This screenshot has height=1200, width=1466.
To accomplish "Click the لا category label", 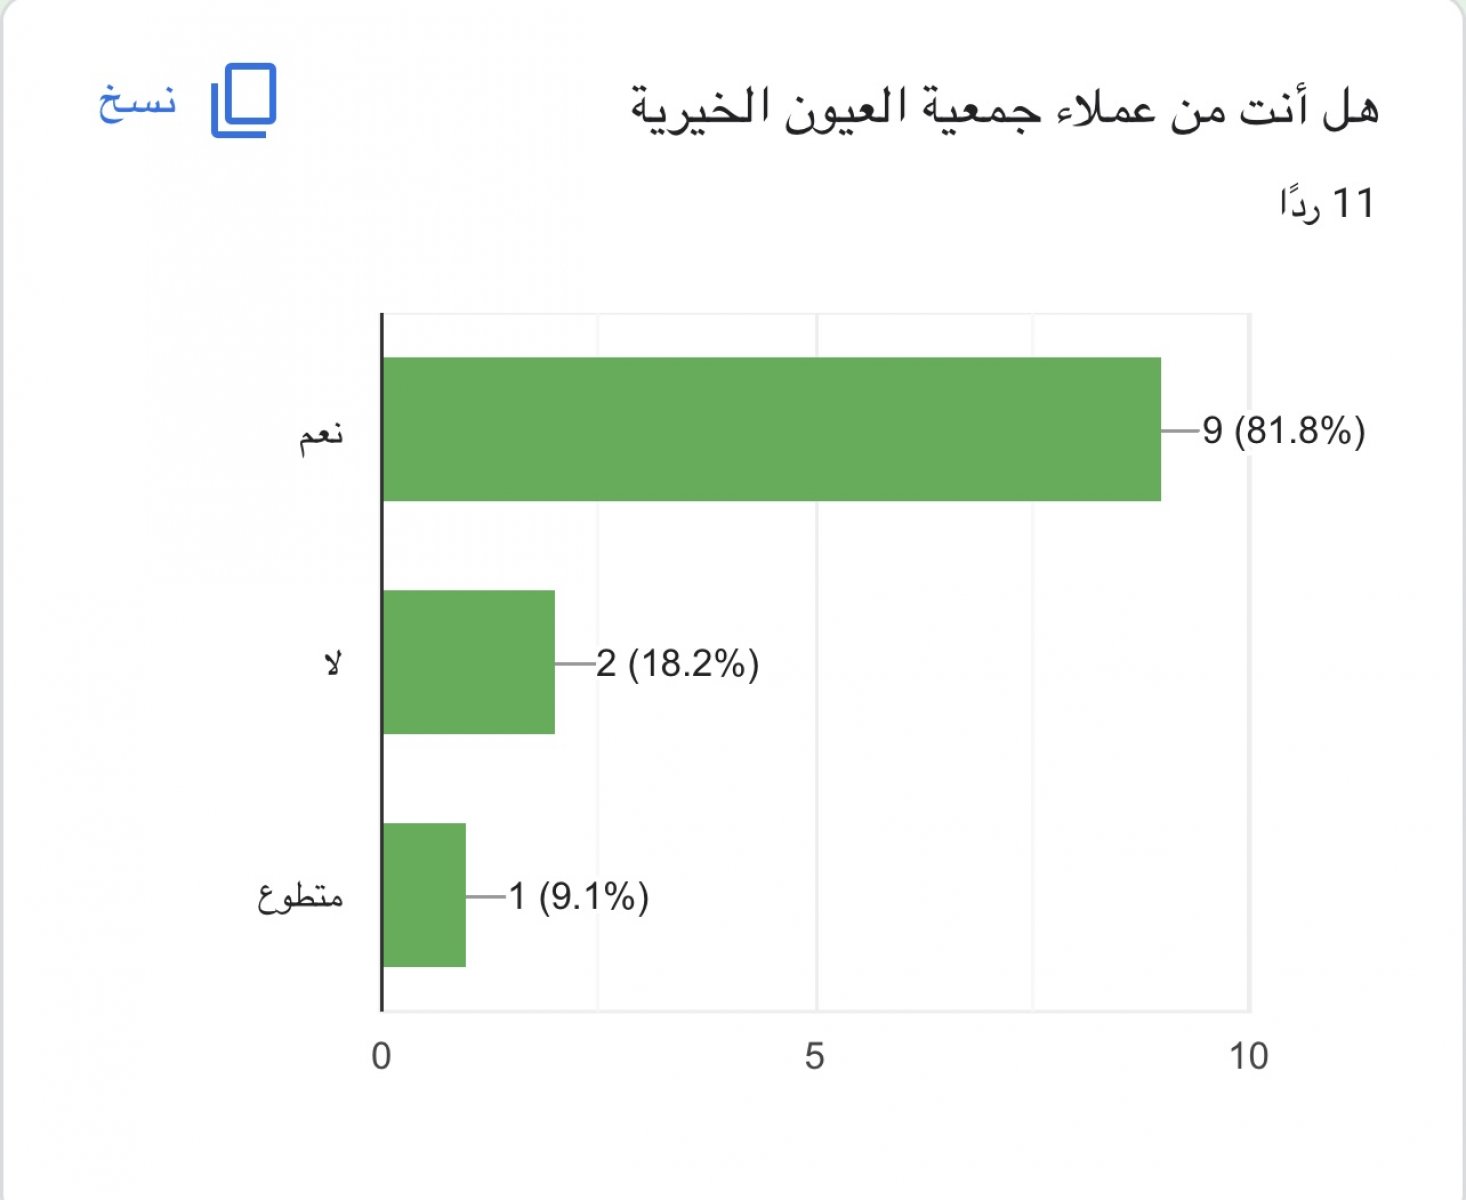I will 333,663.
